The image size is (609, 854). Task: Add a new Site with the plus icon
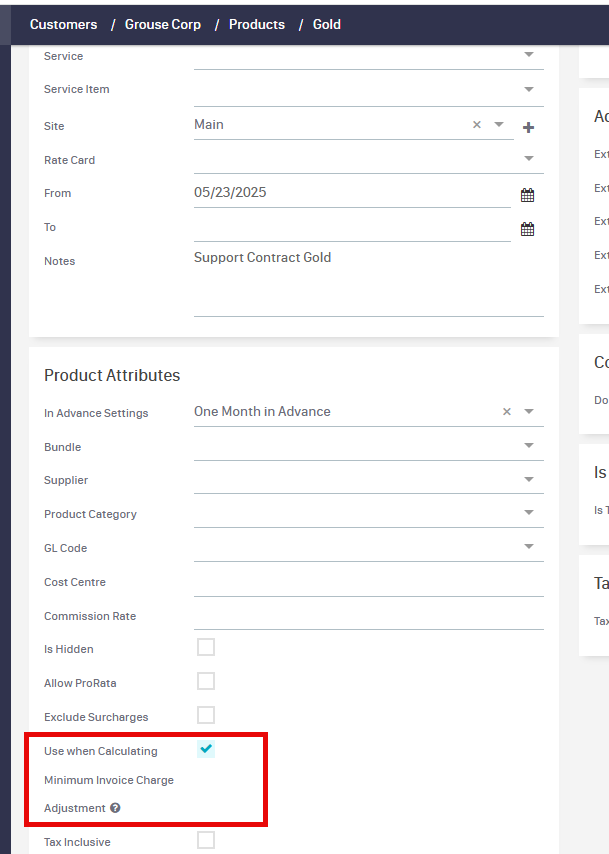[x=528, y=128]
